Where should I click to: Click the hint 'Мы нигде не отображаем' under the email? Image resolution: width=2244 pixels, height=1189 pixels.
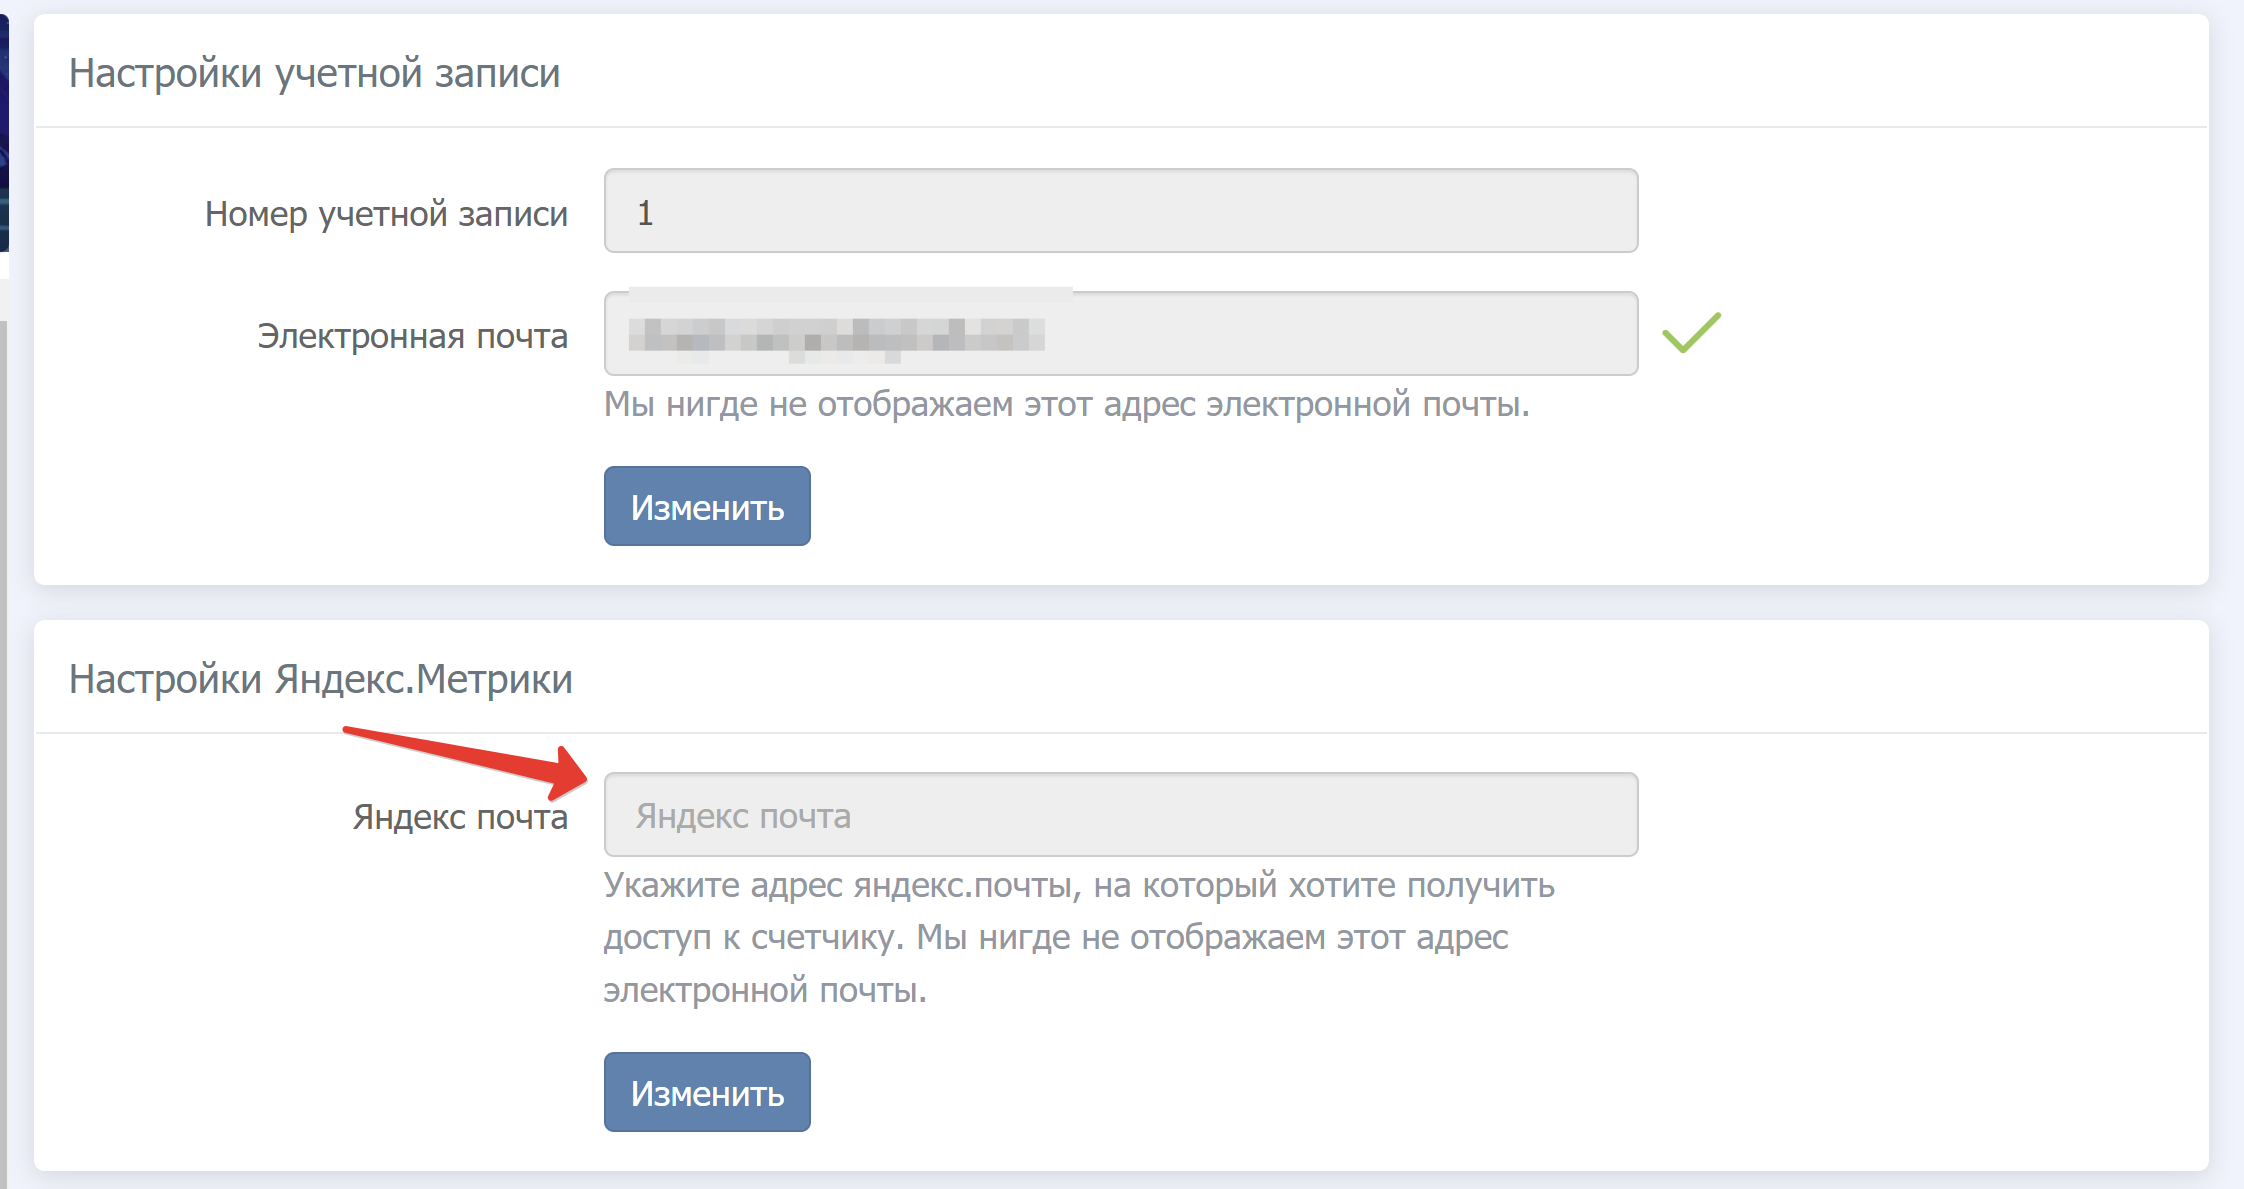pos(1066,404)
